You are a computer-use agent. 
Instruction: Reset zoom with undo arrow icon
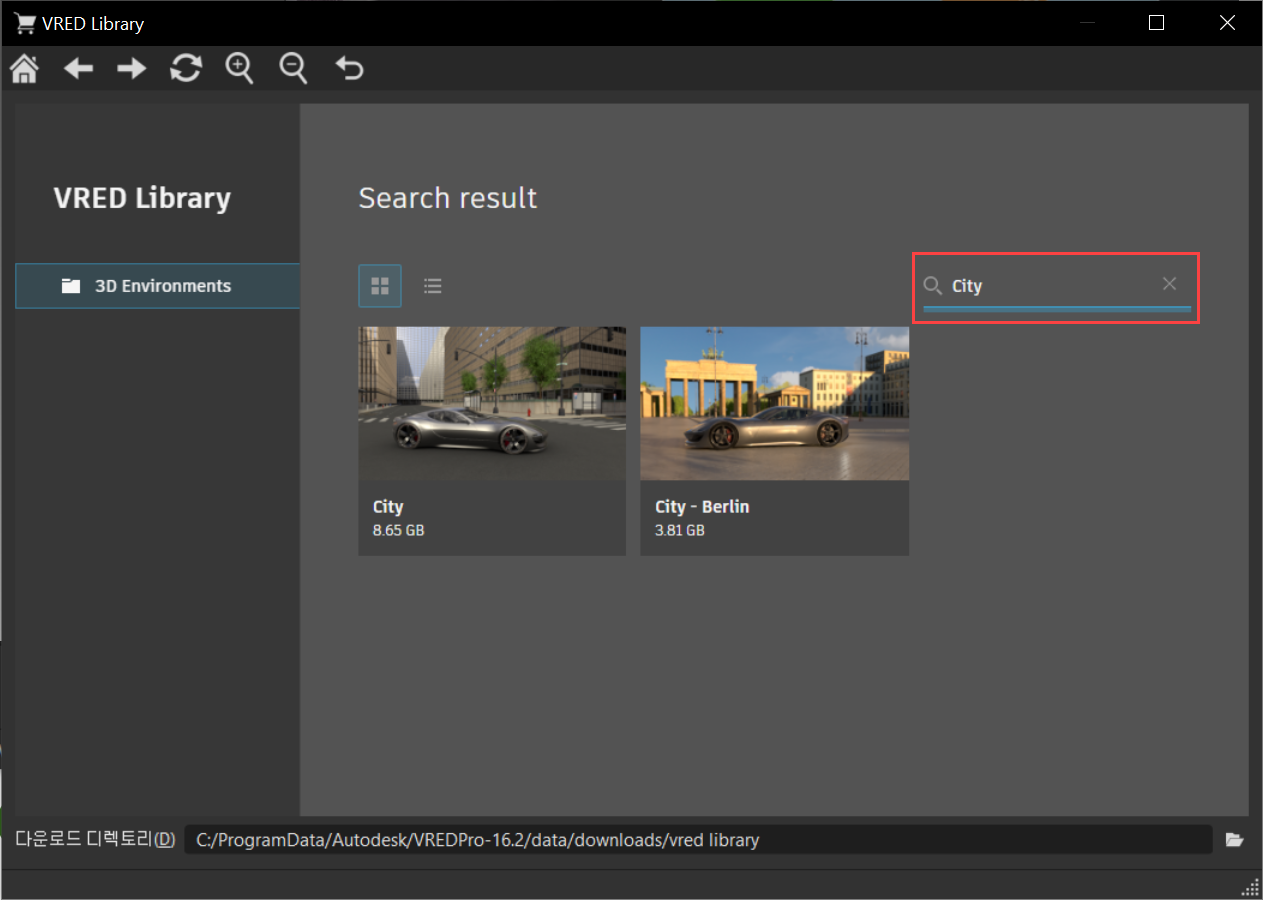click(x=349, y=69)
